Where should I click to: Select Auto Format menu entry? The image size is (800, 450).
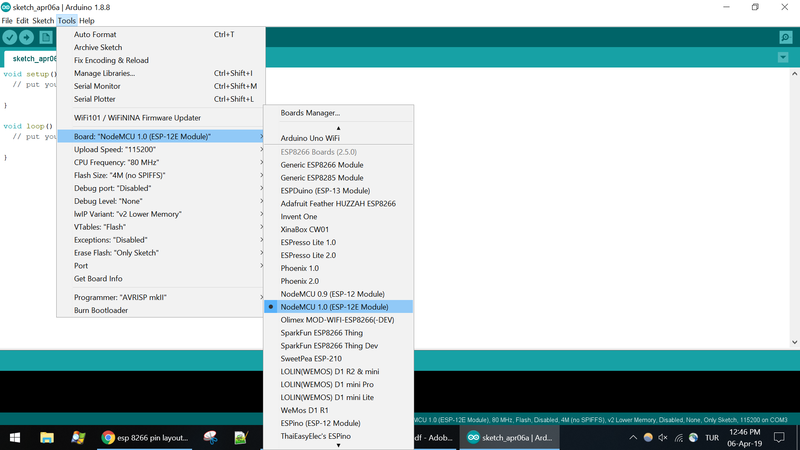point(161,34)
